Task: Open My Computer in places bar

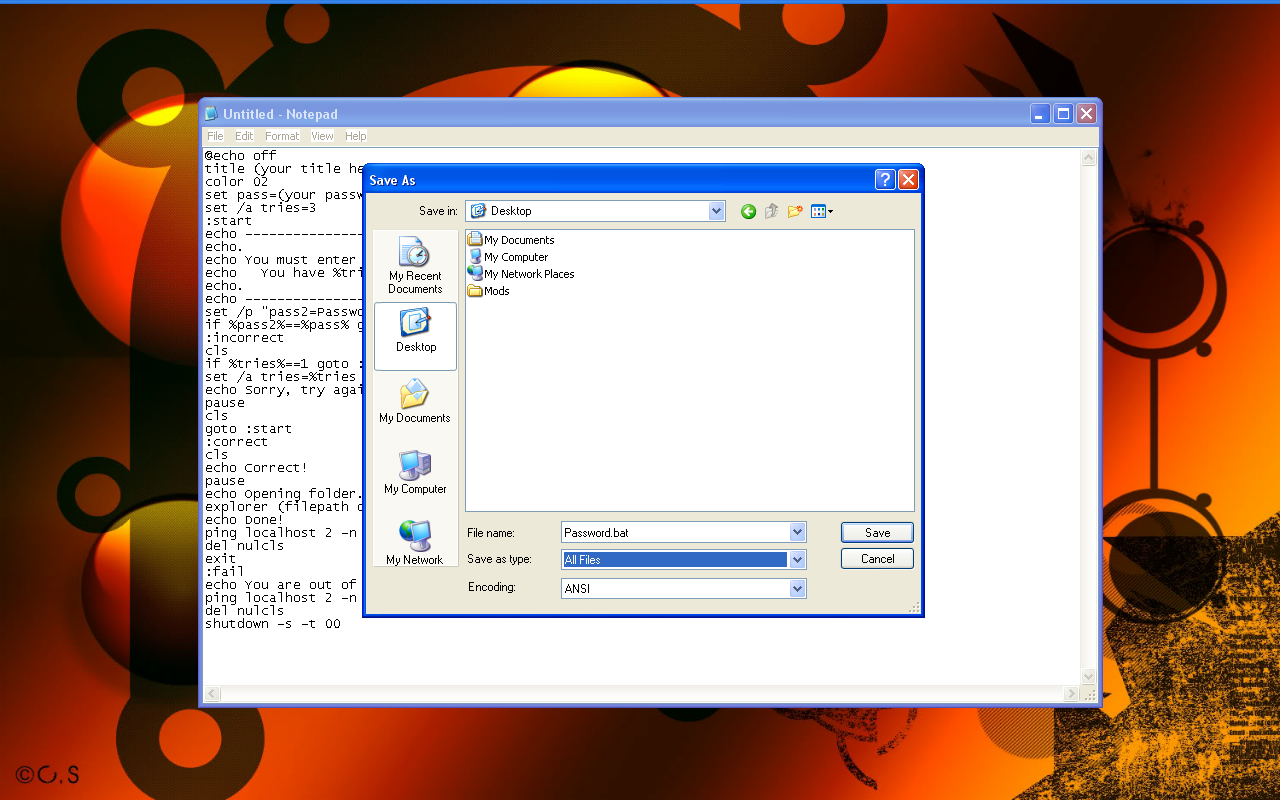Action: point(415,473)
